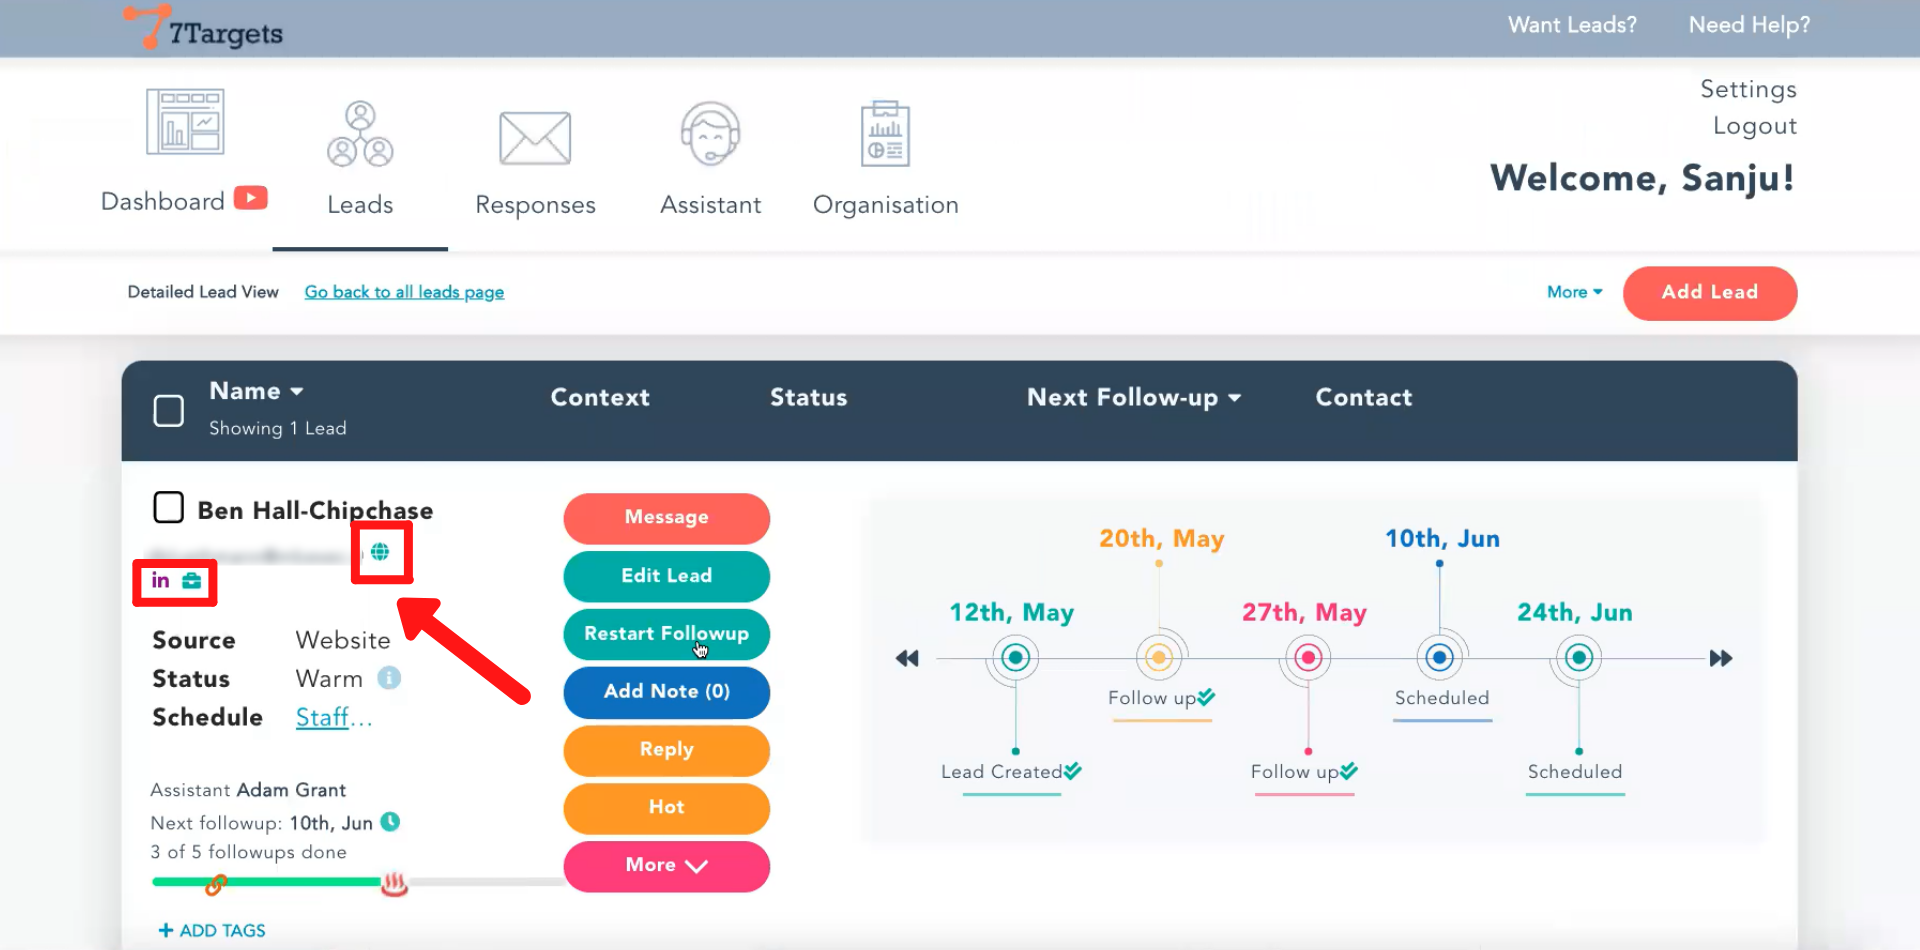Image resolution: width=1920 pixels, height=950 pixels.
Task: Click the LinkedIn icon under the lead name
Action: [x=160, y=581]
